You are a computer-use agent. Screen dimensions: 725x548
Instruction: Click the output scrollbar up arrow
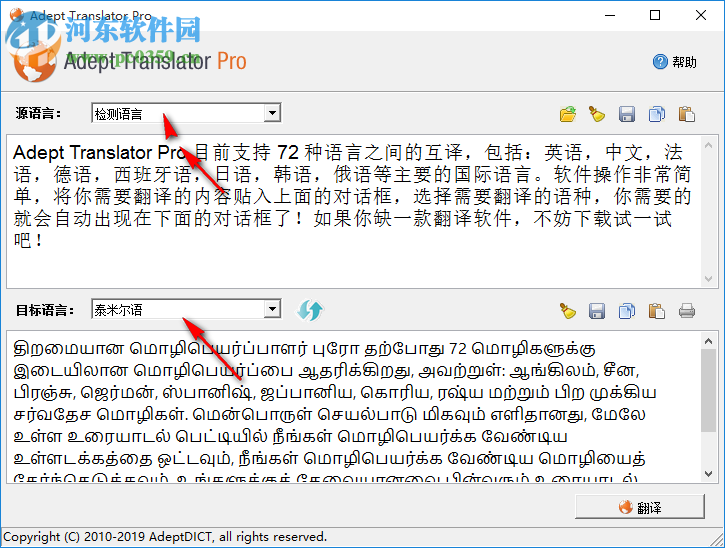click(x=708, y=341)
